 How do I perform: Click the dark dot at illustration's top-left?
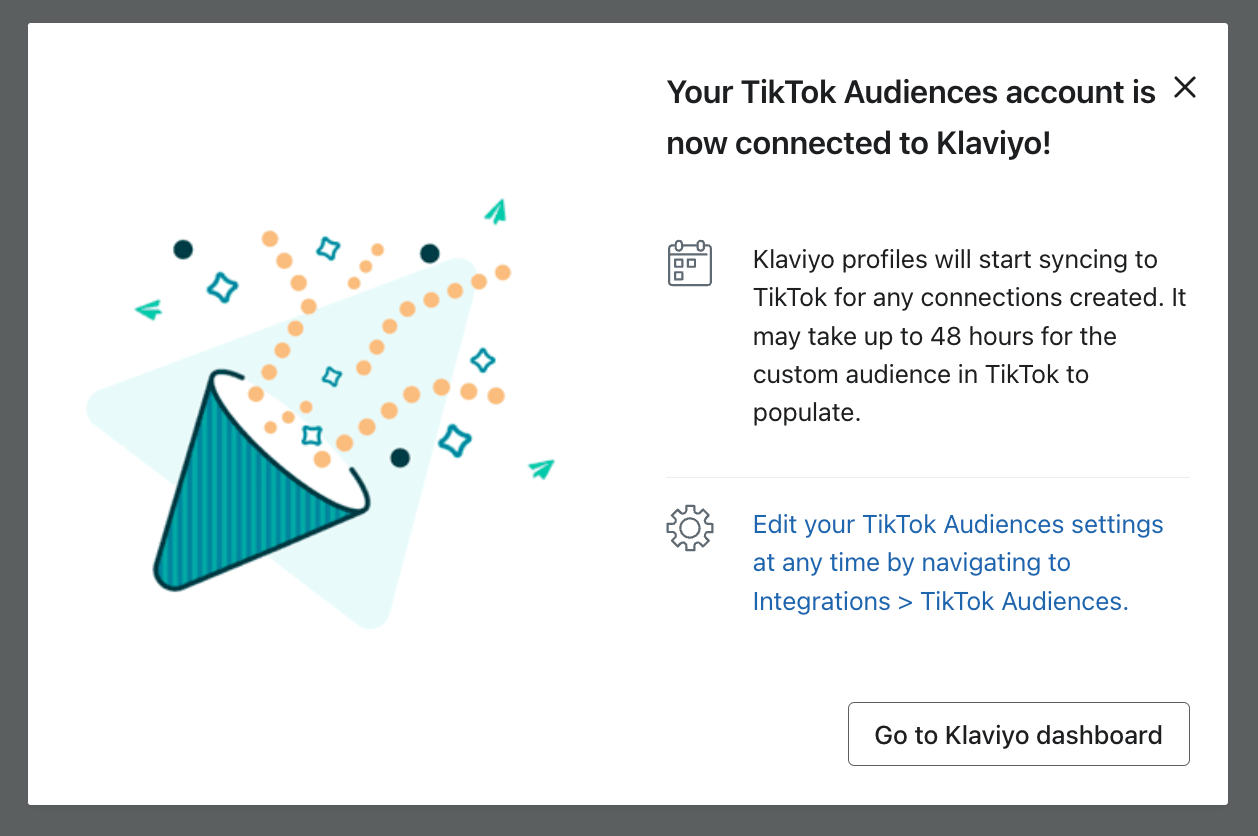(183, 249)
